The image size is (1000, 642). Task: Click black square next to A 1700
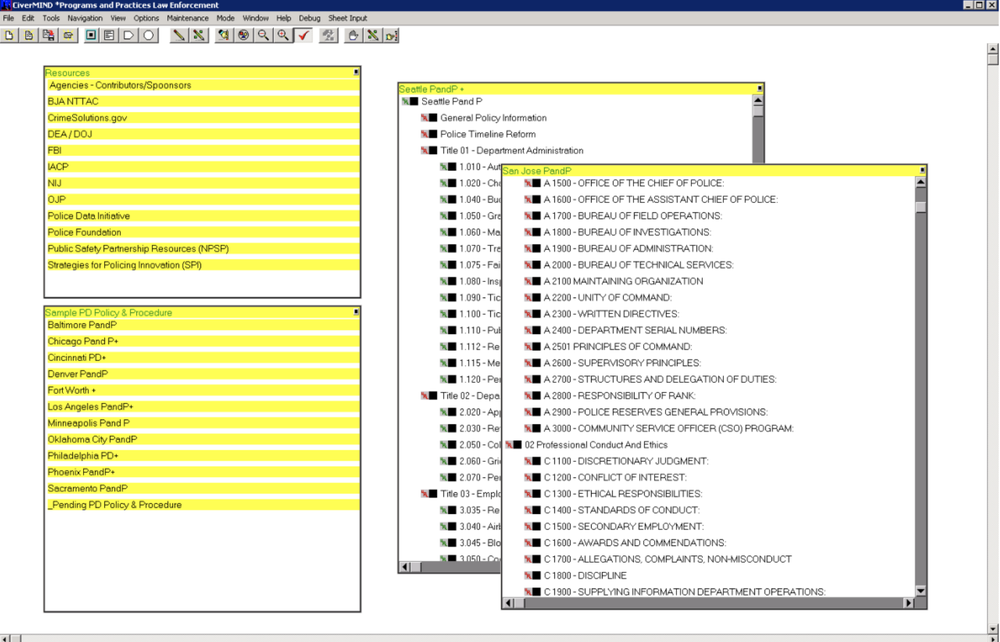[x=536, y=216]
